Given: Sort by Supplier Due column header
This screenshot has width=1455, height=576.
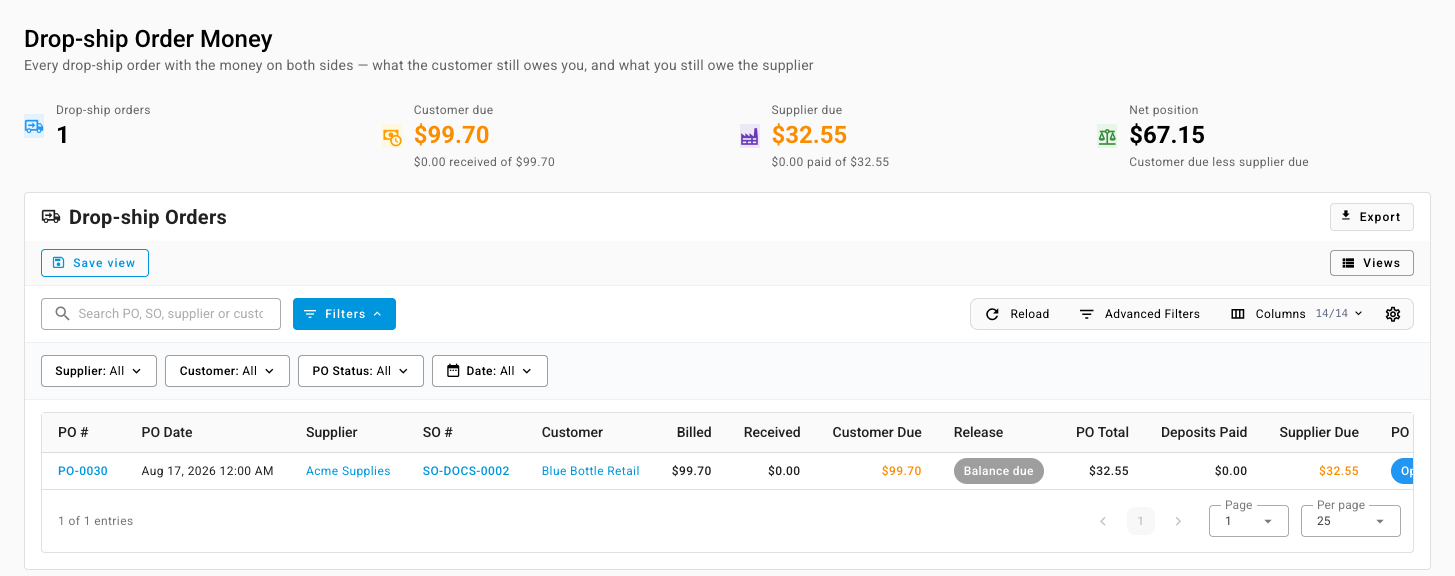Looking at the screenshot, I should coord(1319,433).
